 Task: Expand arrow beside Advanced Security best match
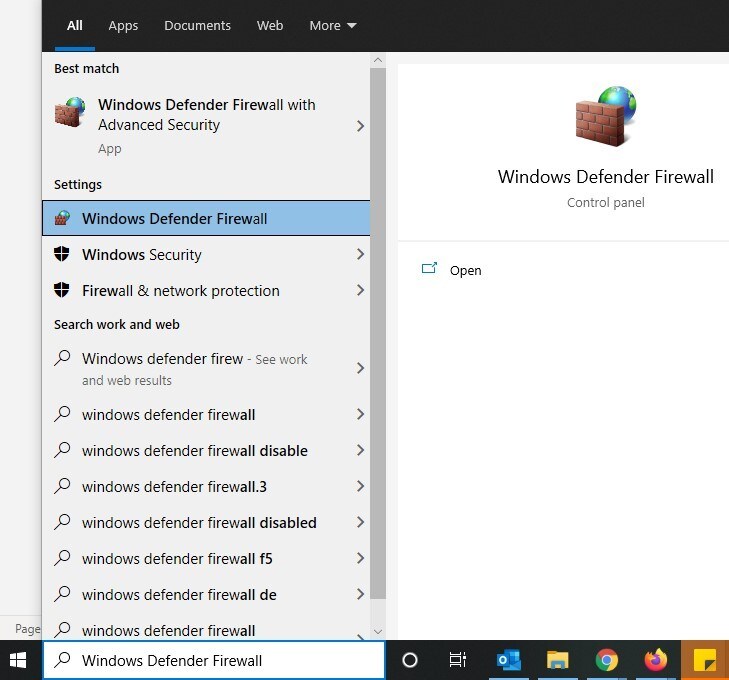[360, 126]
